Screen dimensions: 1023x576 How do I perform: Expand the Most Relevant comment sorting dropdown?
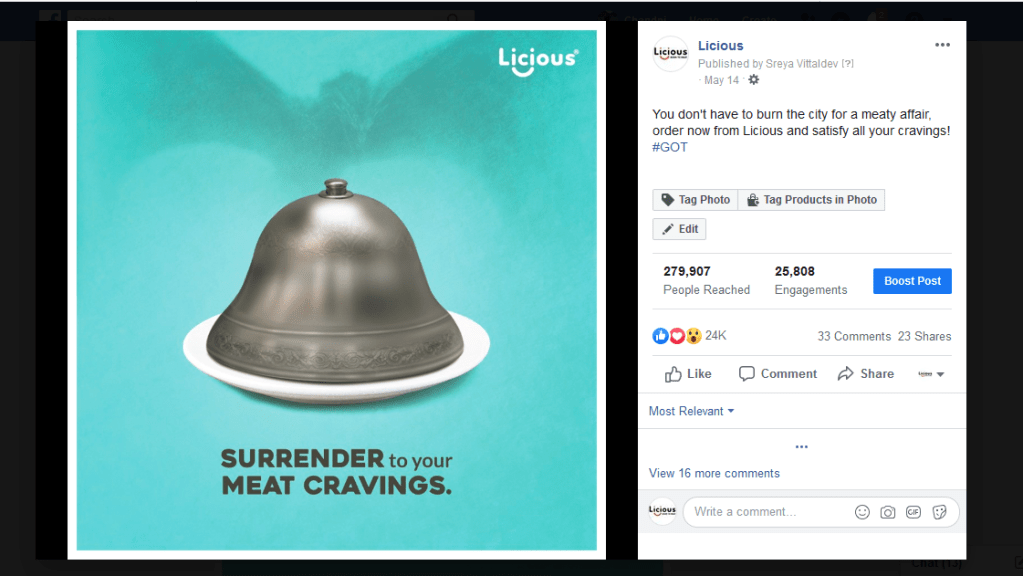point(692,411)
